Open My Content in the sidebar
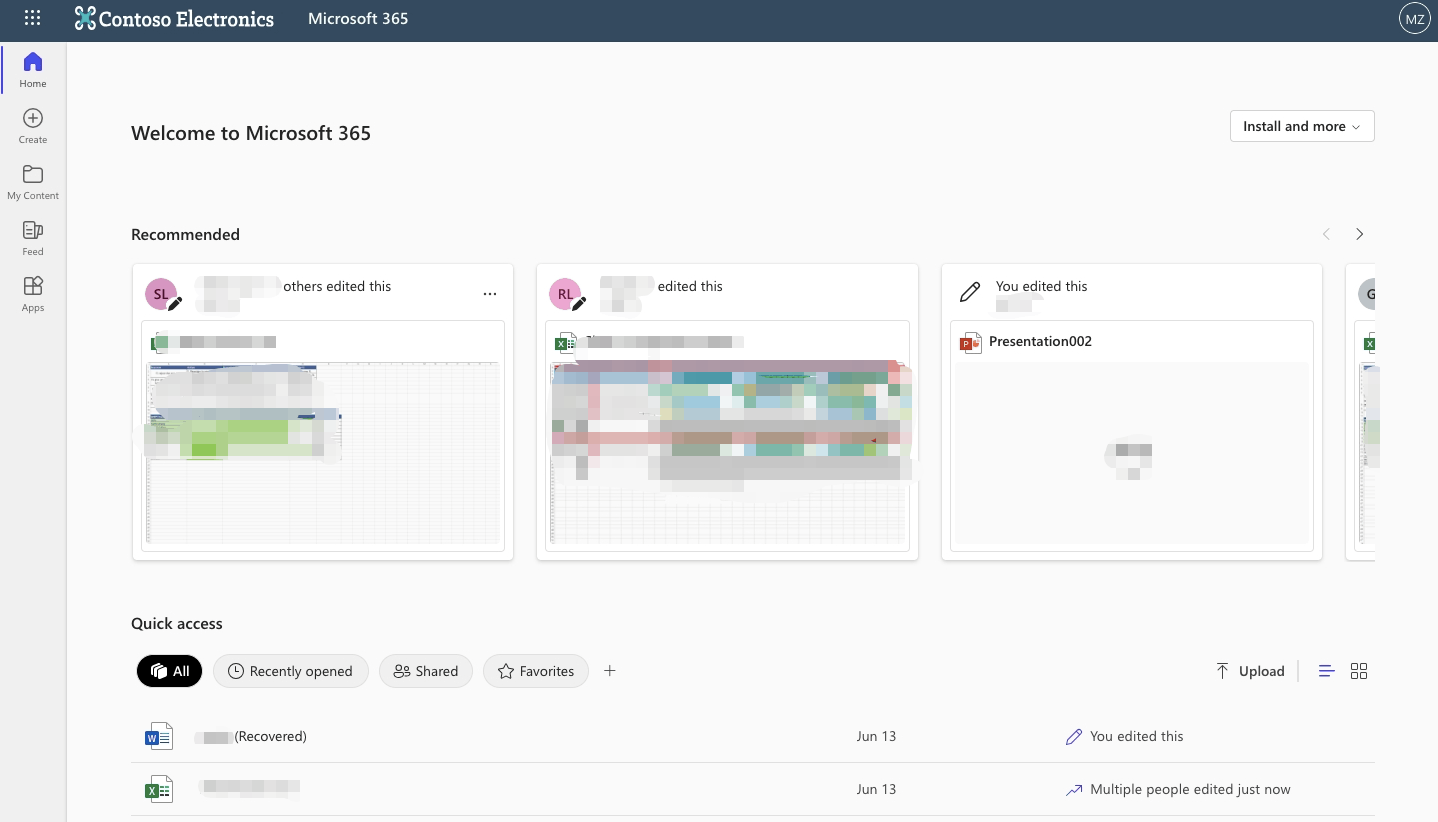 click(33, 182)
